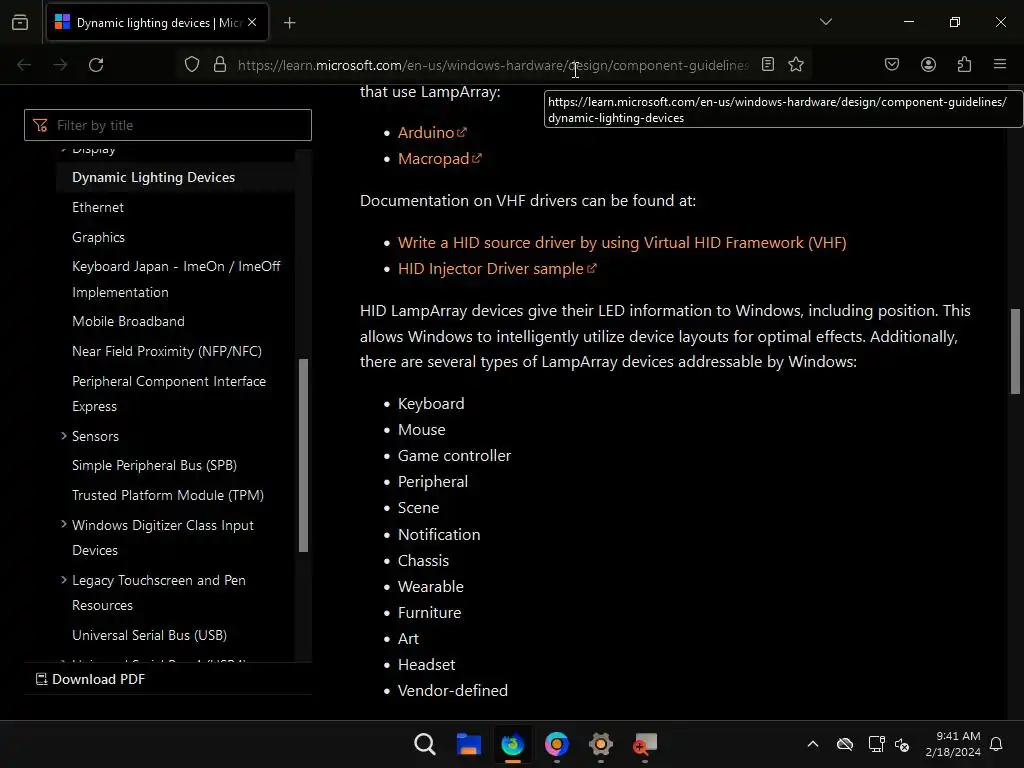This screenshot has width=1024, height=768.
Task: Open the cloud sync tray icon
Action: pos(844,744)
